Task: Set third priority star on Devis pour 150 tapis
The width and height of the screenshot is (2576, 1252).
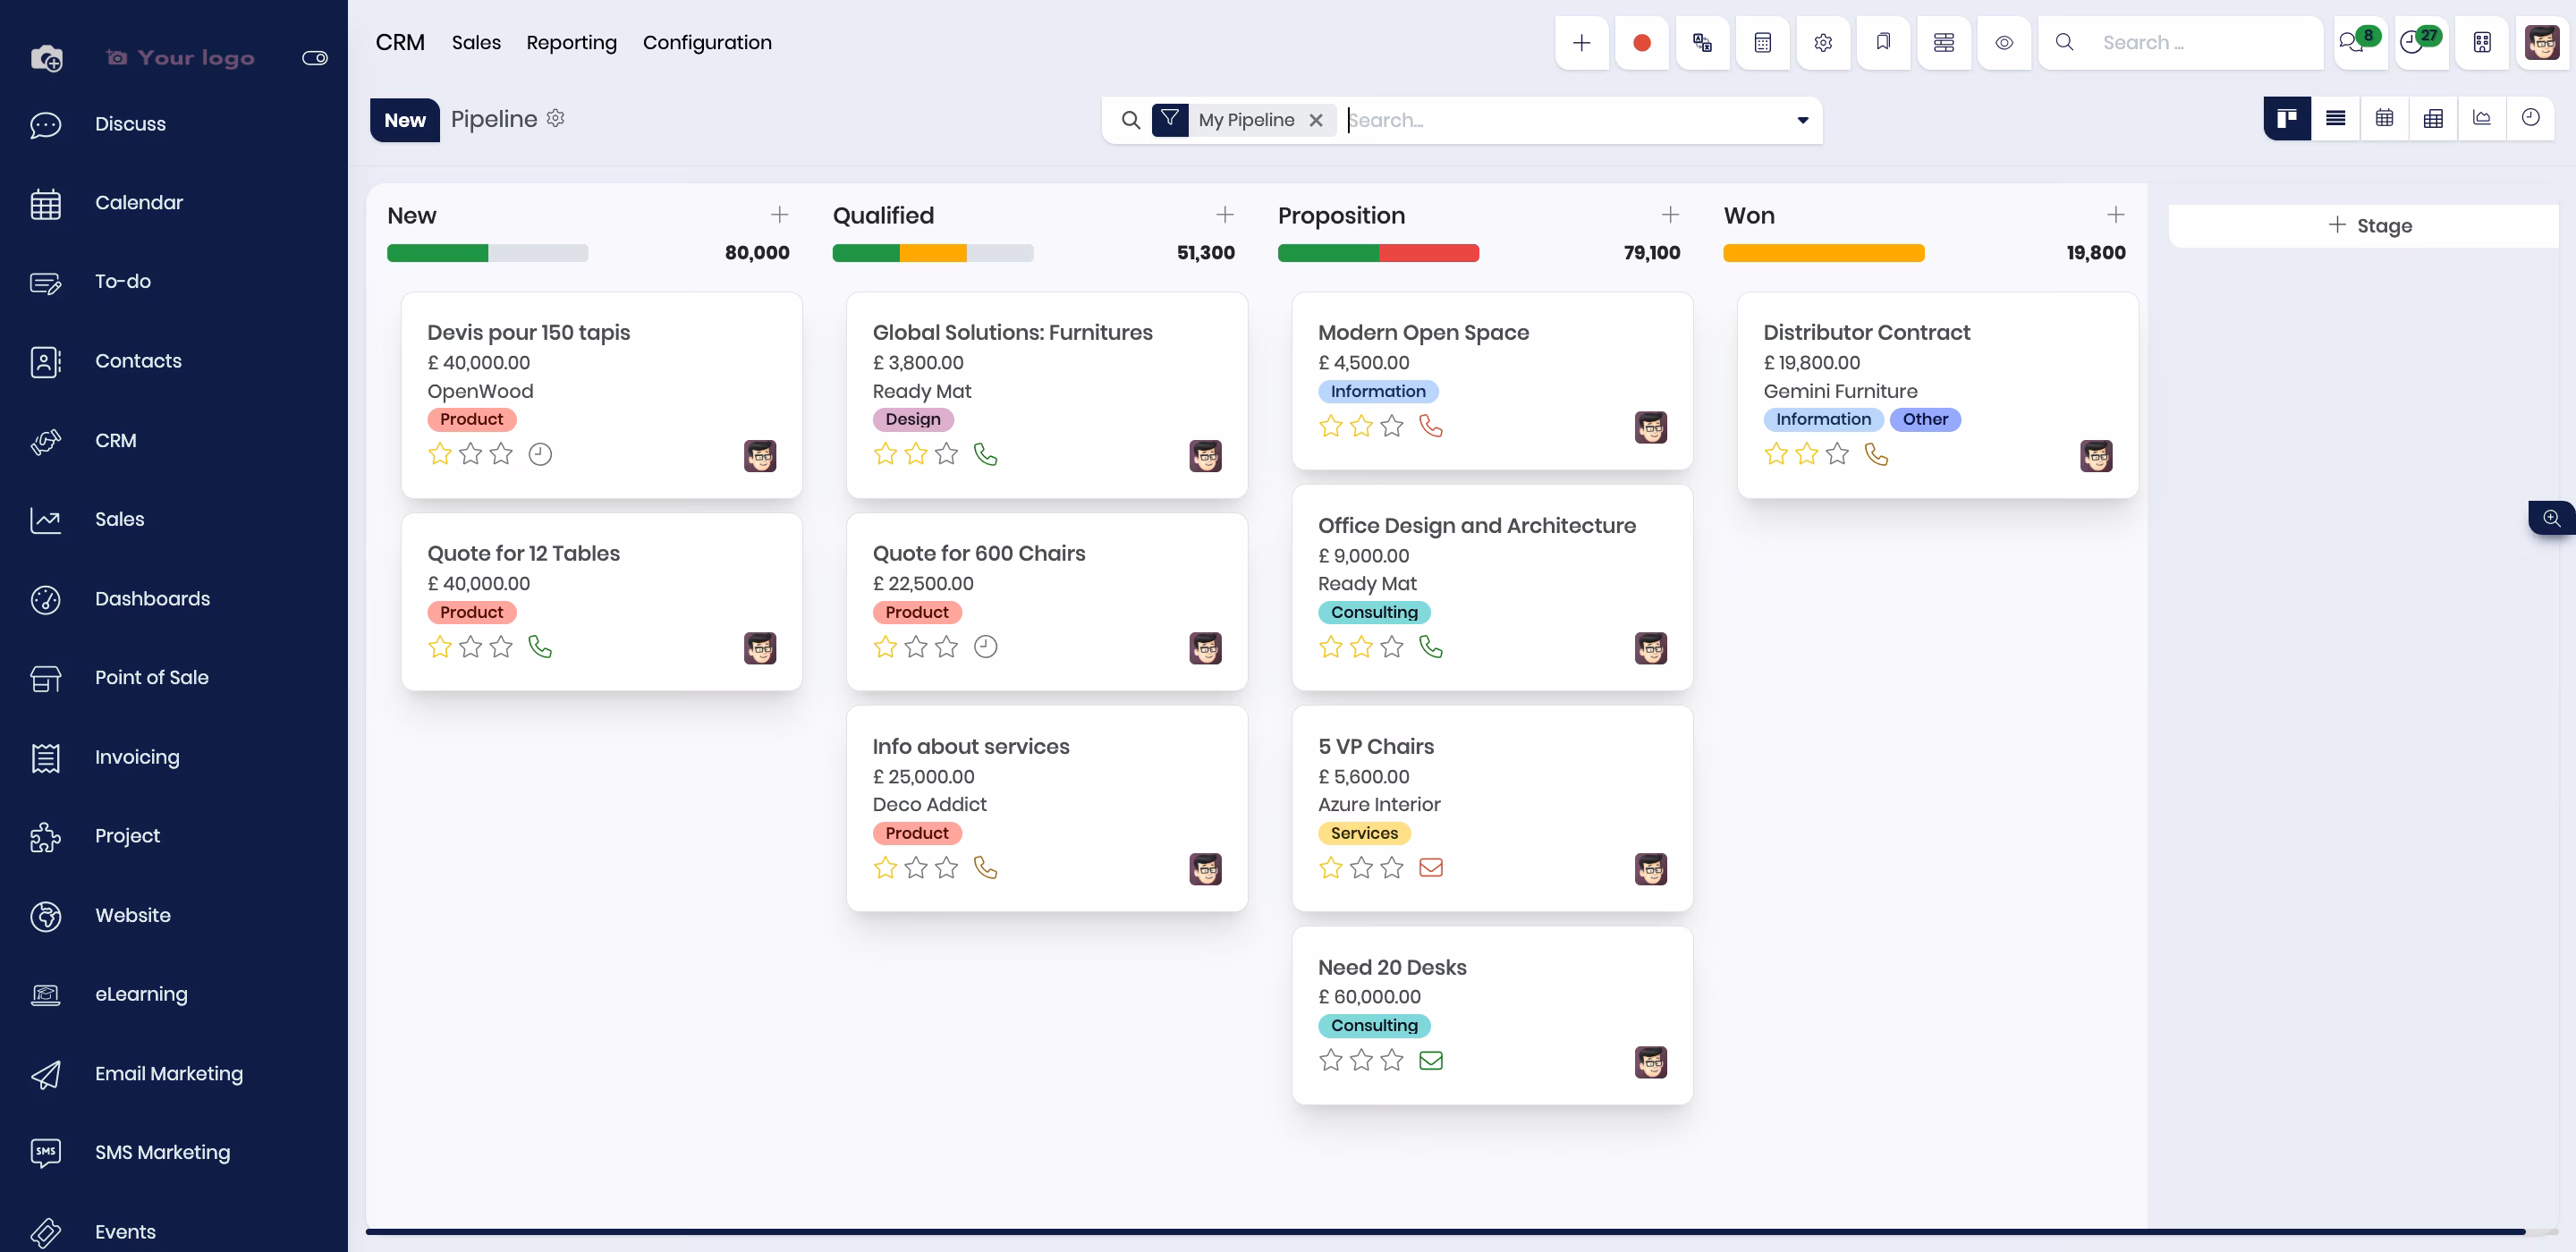Action: [x=501, y=455]
